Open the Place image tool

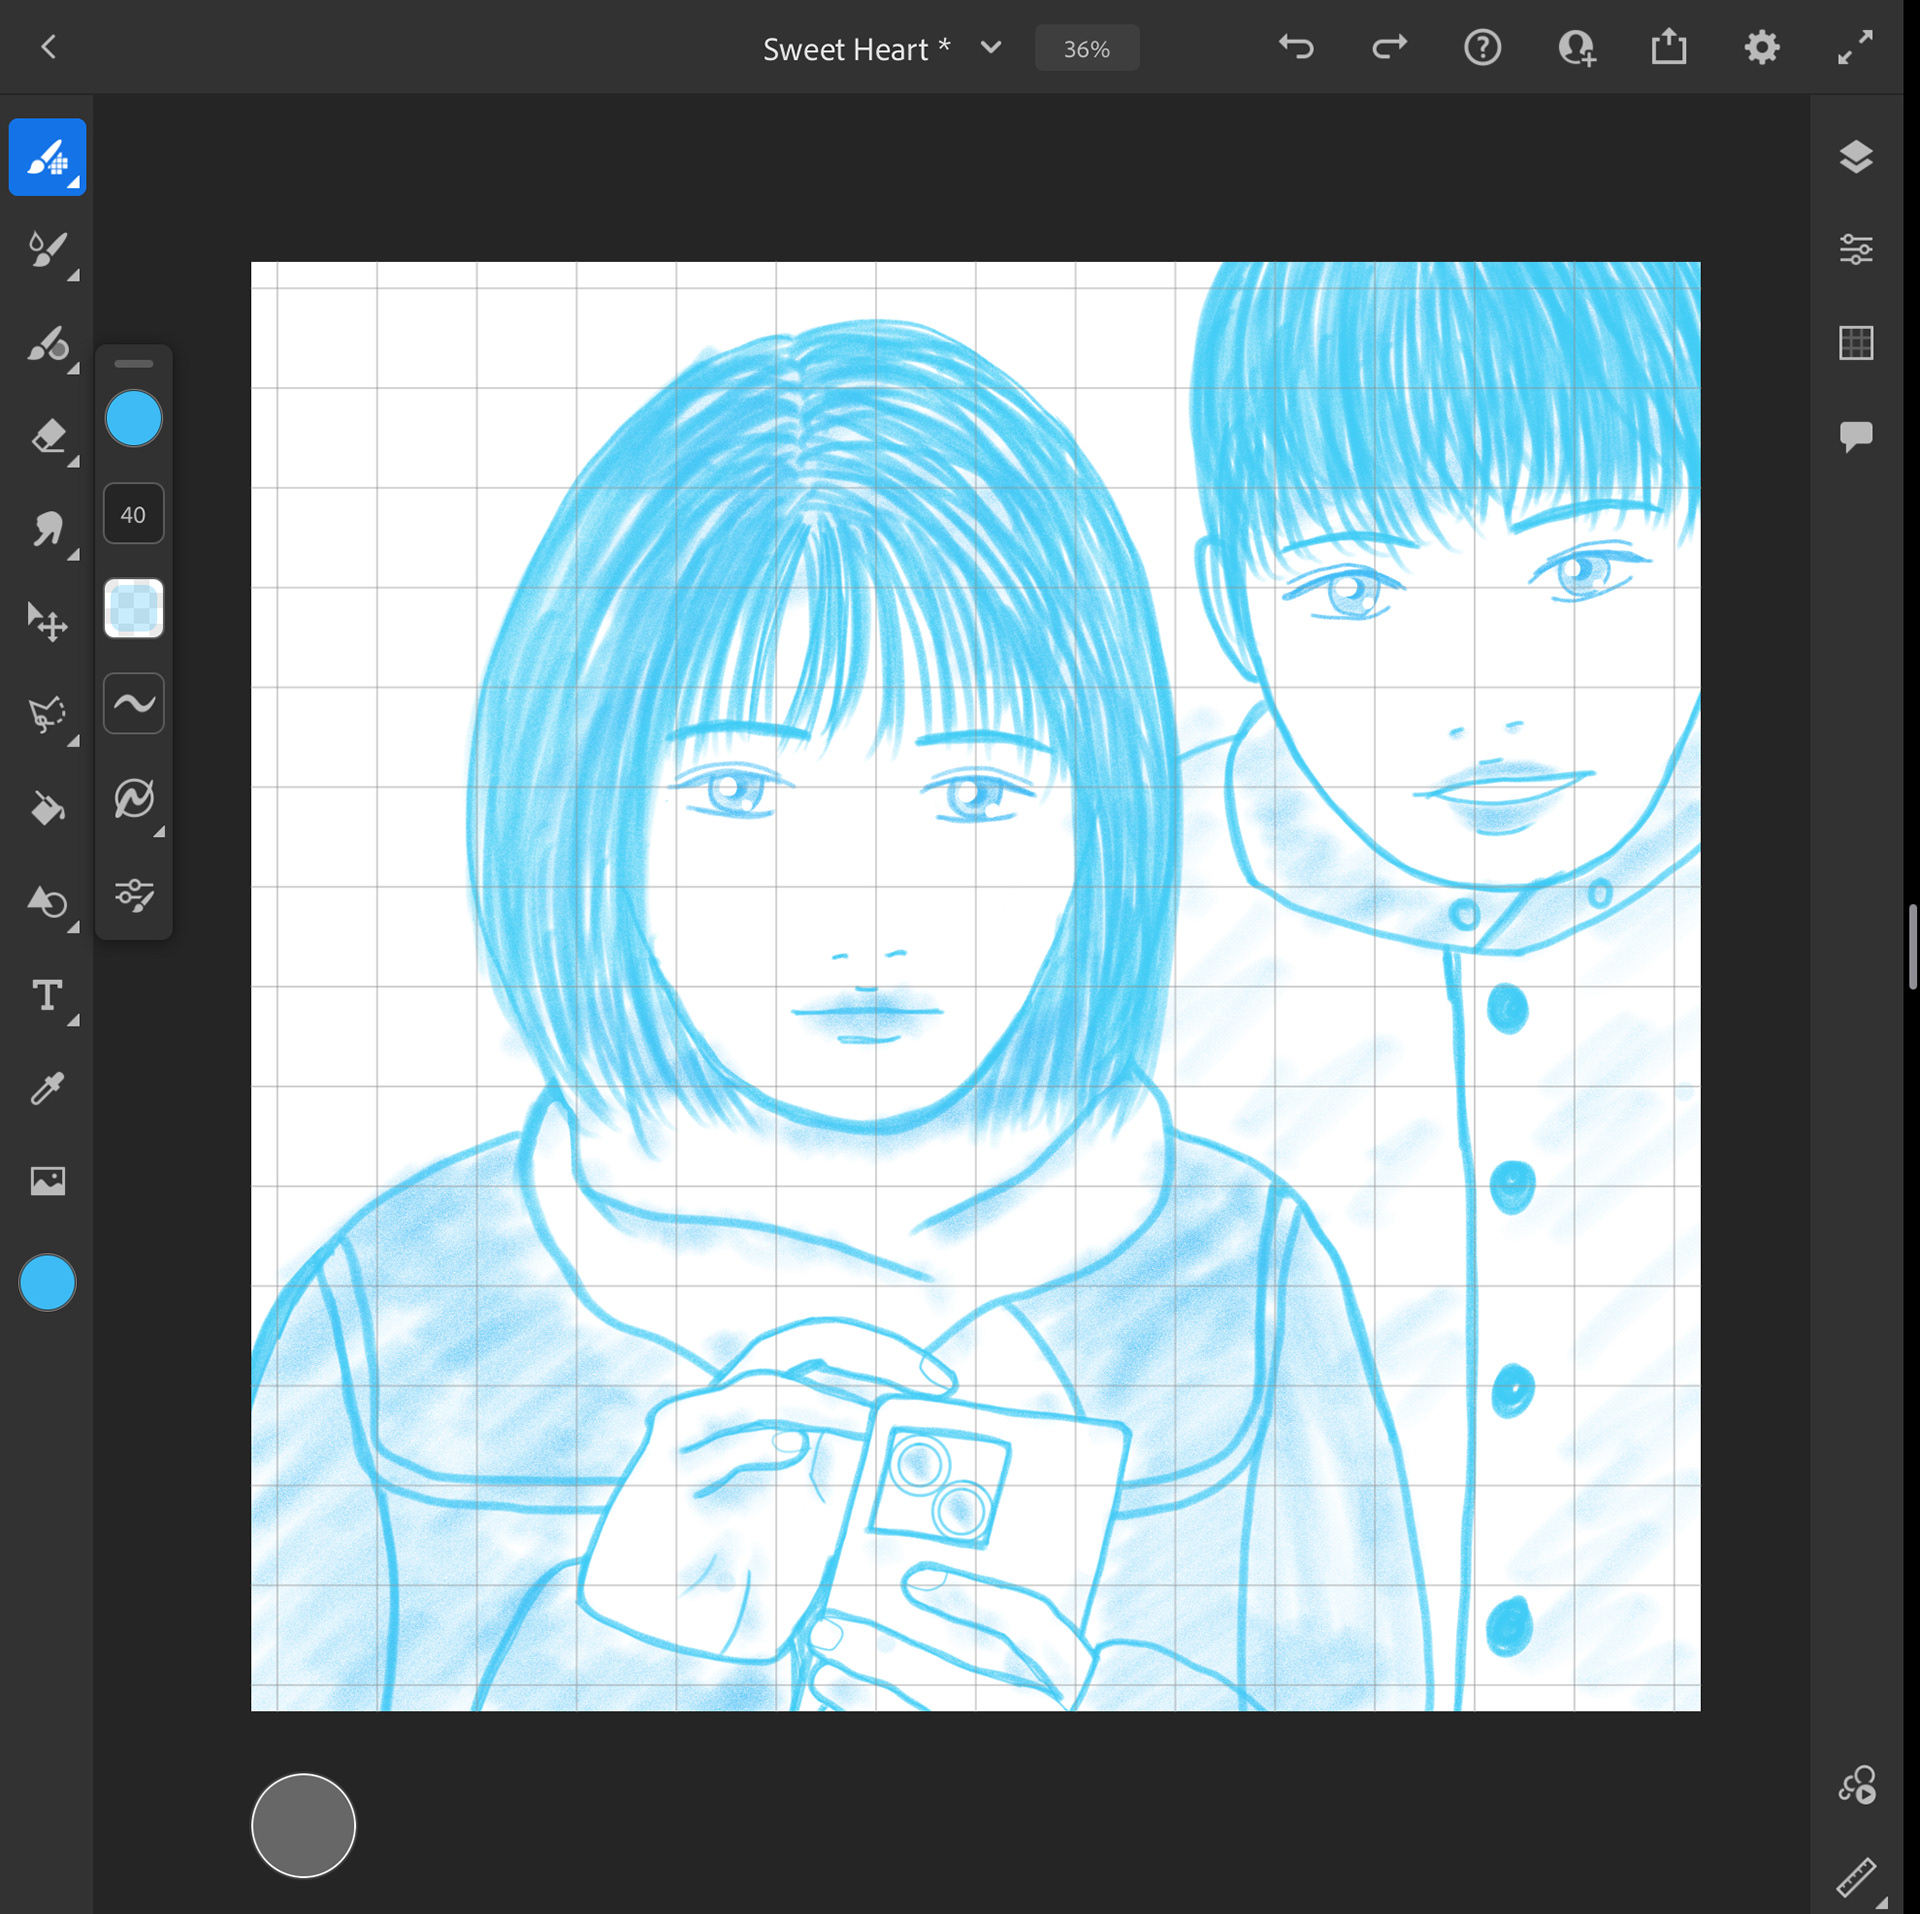click(47, 1181)
